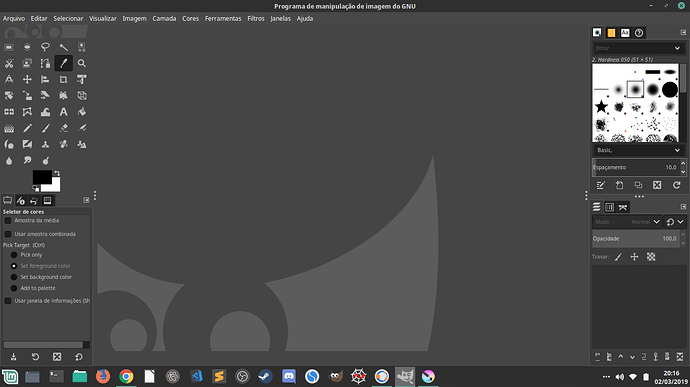Viewport: 690px width, 387px height.
Task: Open the Filtros menu
Action: [256, 18]
